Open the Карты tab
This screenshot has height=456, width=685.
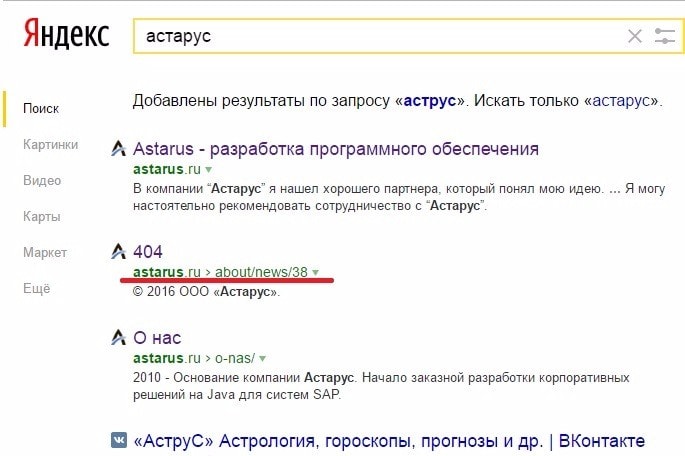[x=42, y=216]
